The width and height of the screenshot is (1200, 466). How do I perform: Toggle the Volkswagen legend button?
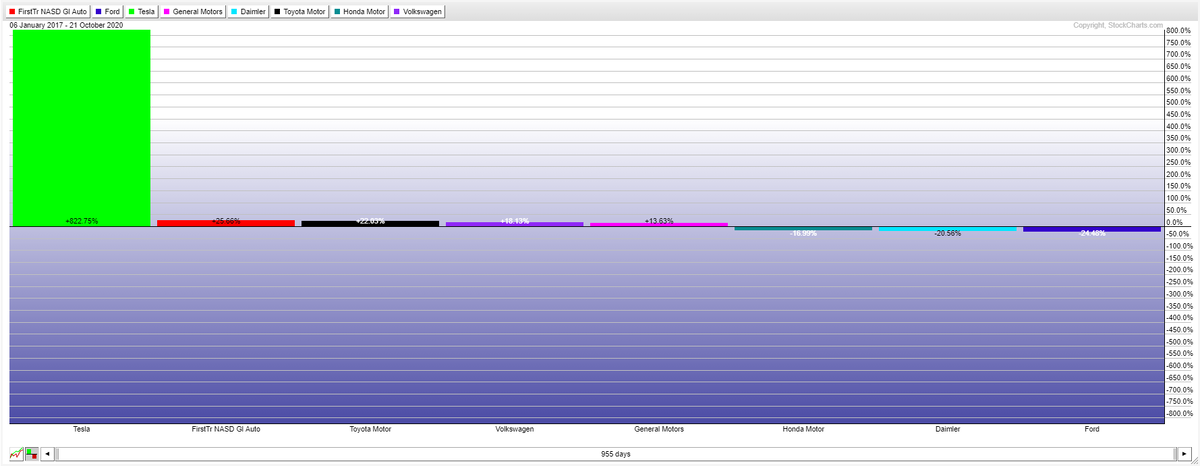[419, 11]
